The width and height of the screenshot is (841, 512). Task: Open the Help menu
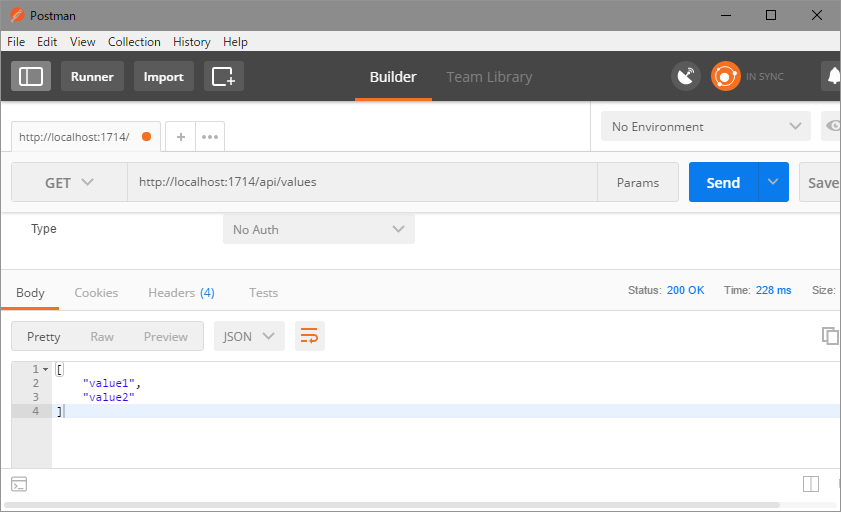(235, 42)
